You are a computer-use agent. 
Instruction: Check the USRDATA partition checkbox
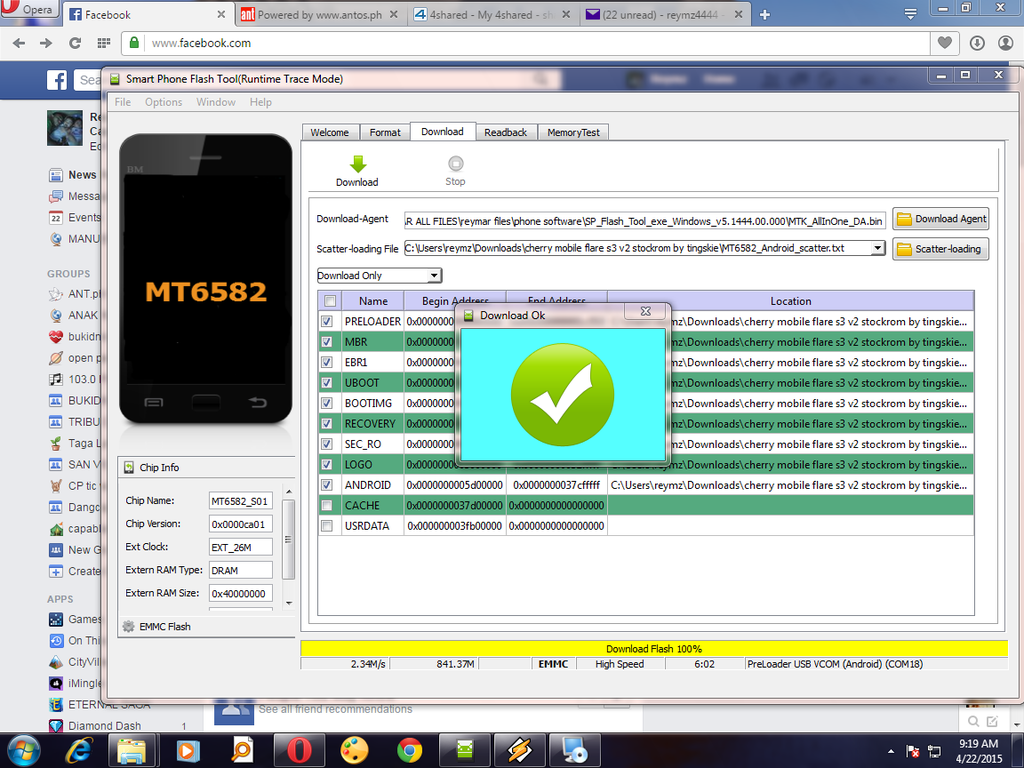327,526
